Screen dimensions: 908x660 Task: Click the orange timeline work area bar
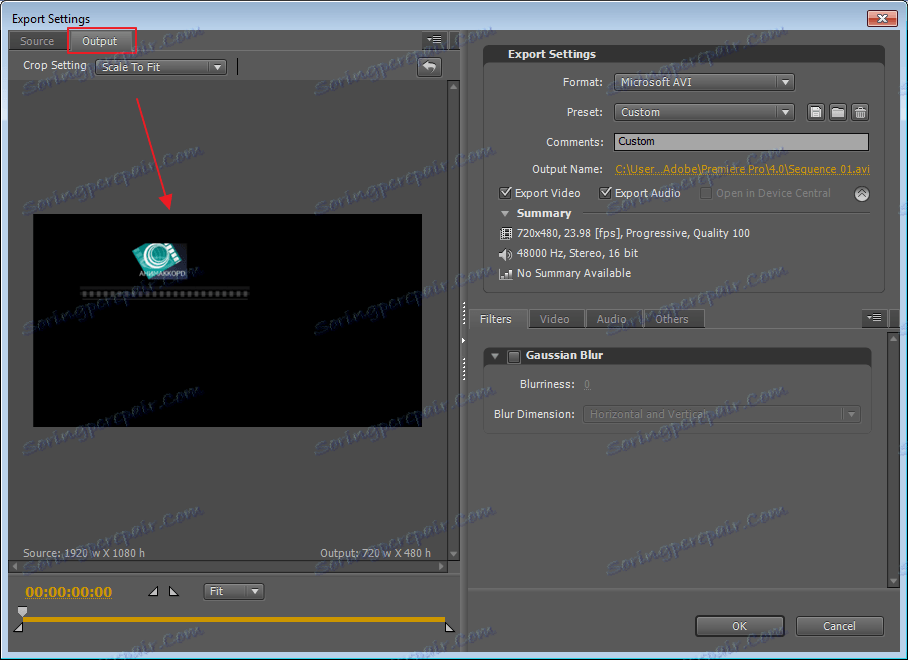pos(234,619)
